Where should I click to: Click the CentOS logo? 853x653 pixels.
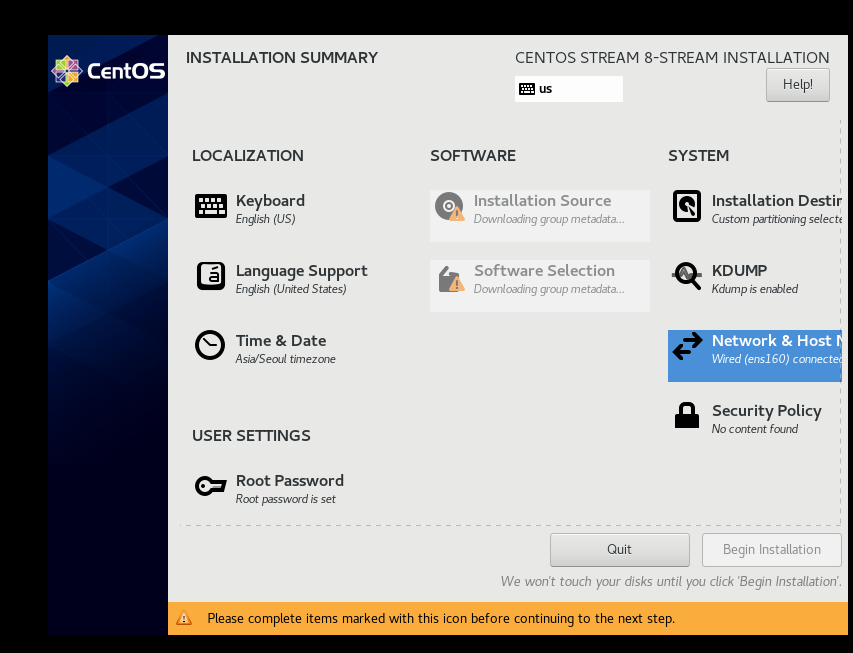click(x=108, y=71)
